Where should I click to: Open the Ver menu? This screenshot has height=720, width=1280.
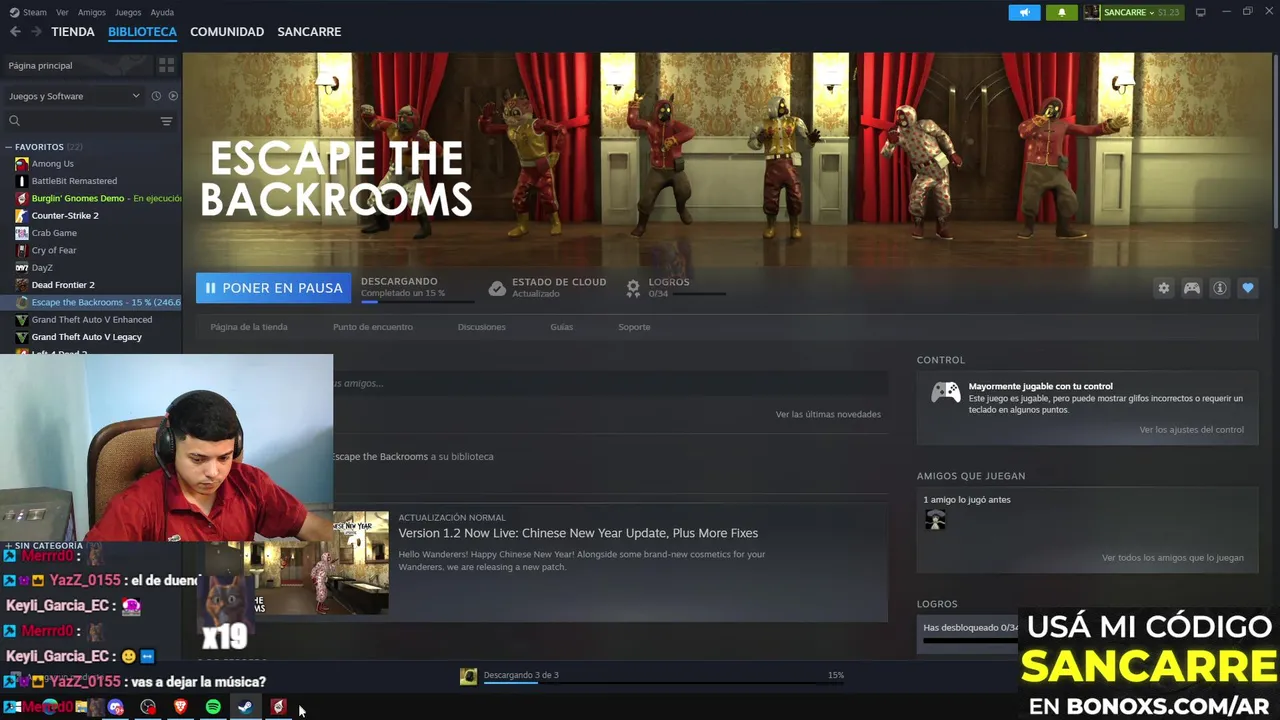62,12
